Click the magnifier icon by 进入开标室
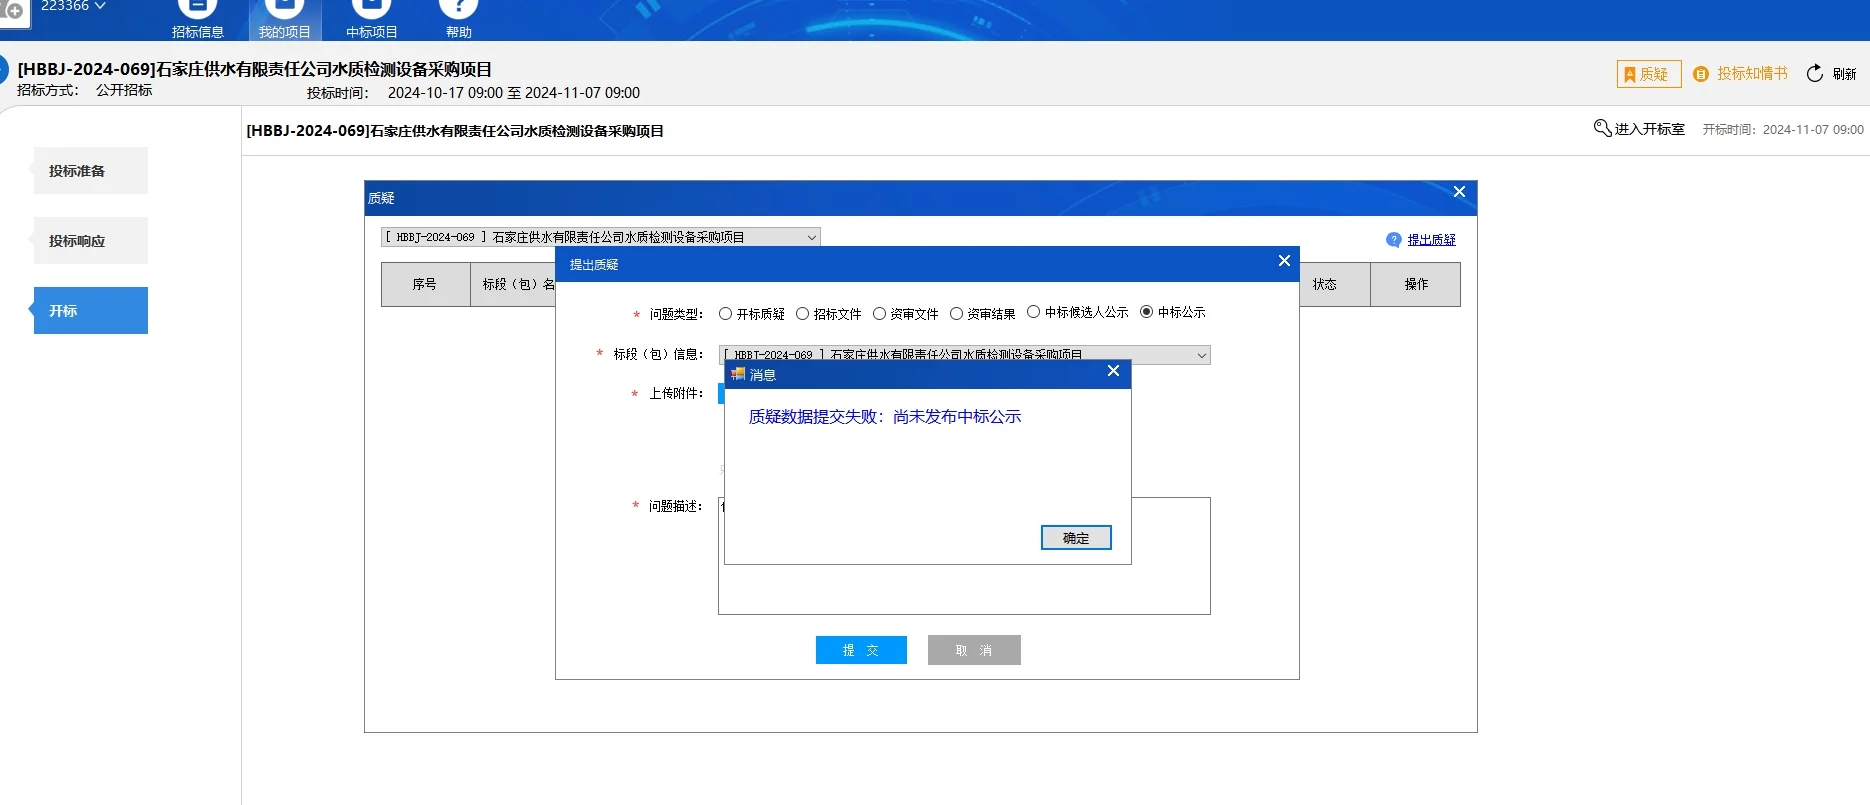The image size is (1870, 805). point(1602,128)
